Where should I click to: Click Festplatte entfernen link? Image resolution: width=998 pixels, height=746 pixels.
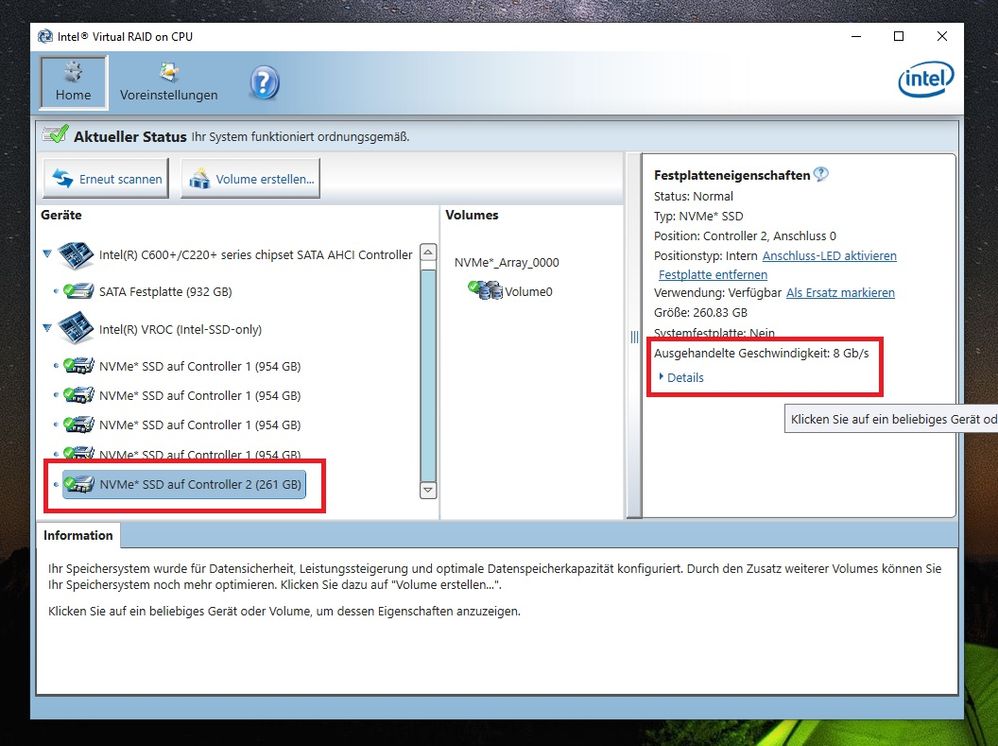click(x=713, y=274)
